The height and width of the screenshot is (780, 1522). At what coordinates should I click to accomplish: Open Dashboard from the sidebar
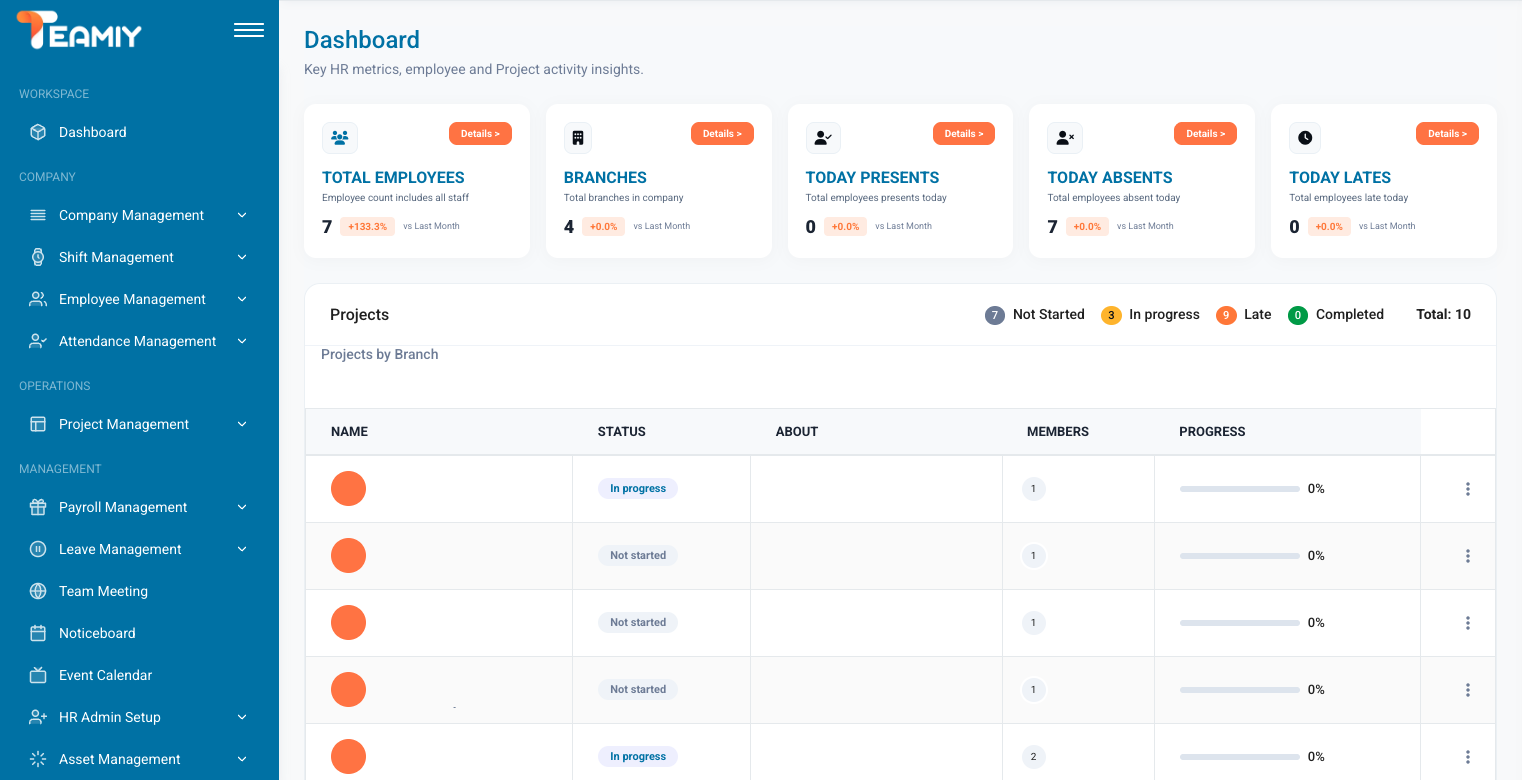coord(92,132)
